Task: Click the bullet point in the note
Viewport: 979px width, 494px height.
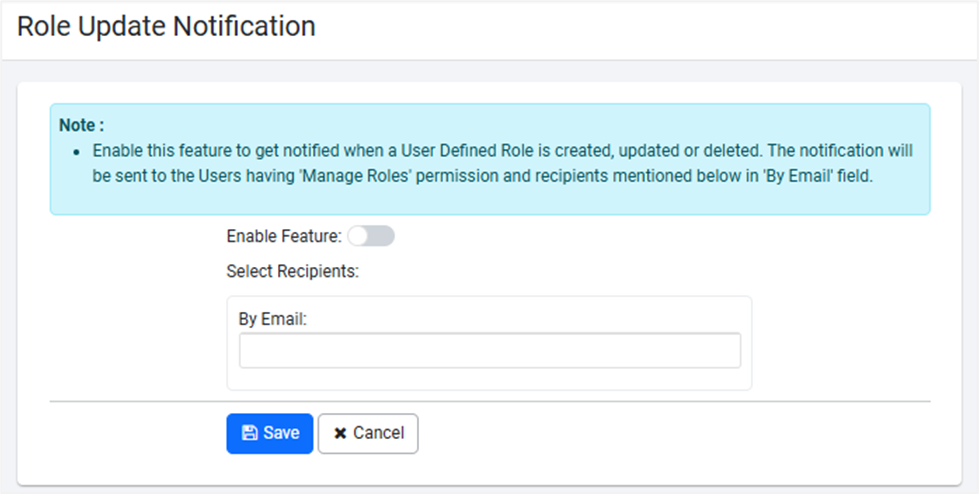Action: (77, 152)
